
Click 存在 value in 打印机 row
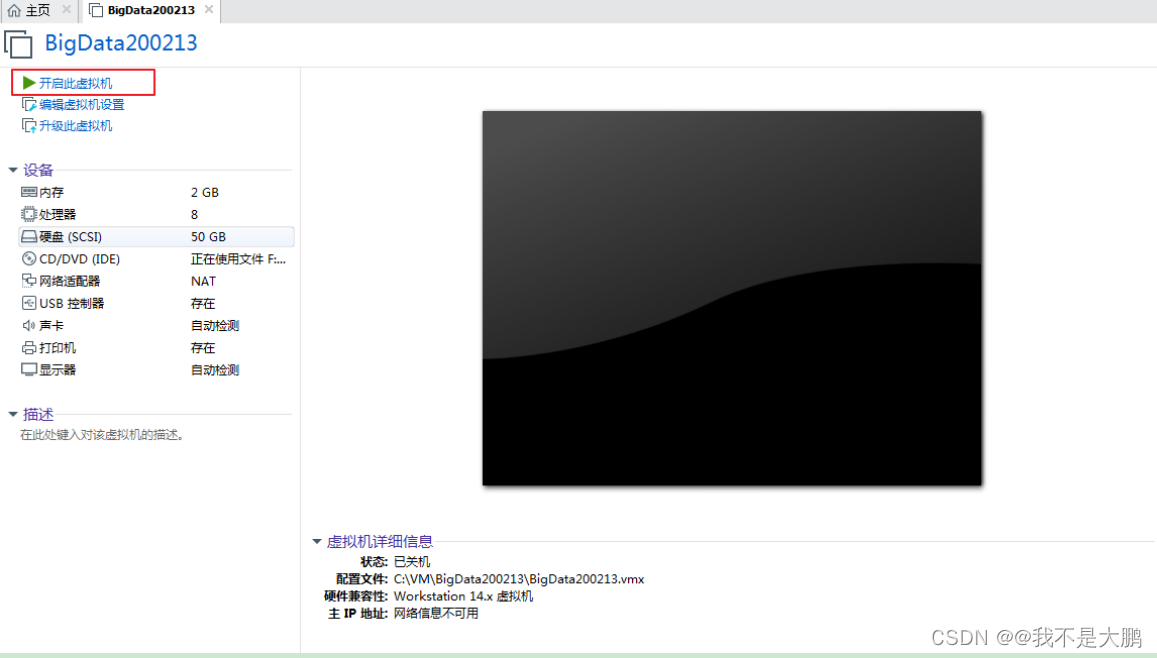(203, 347)
